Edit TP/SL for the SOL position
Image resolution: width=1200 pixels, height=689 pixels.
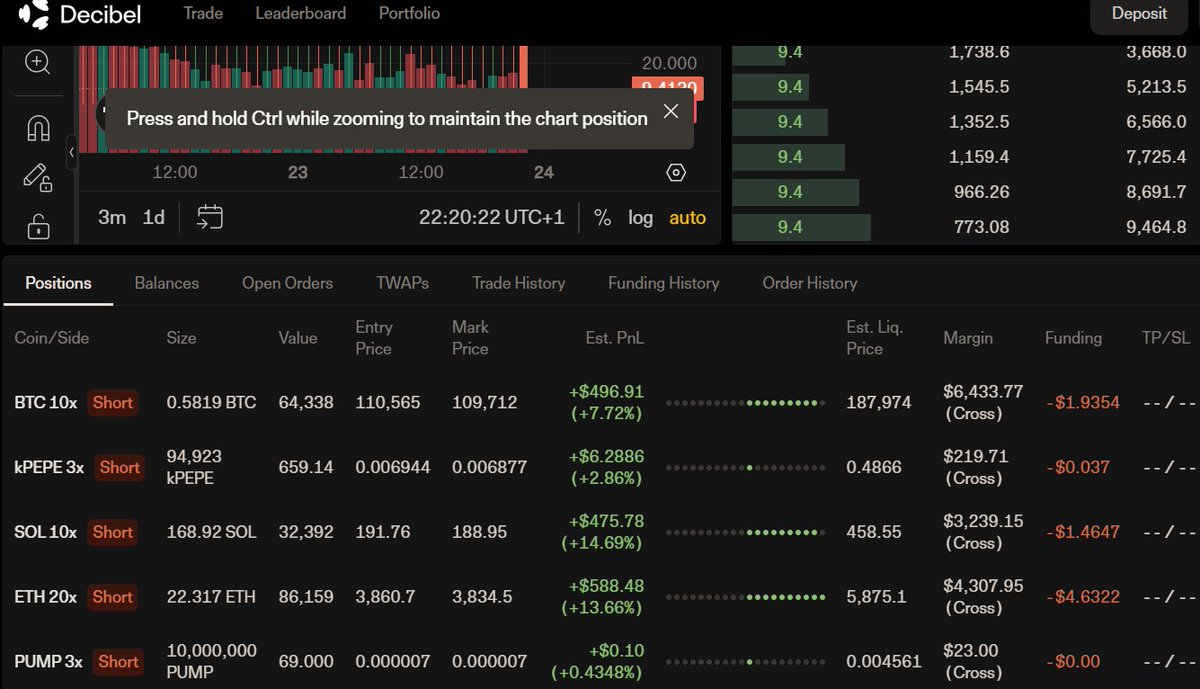(1169, 532)
